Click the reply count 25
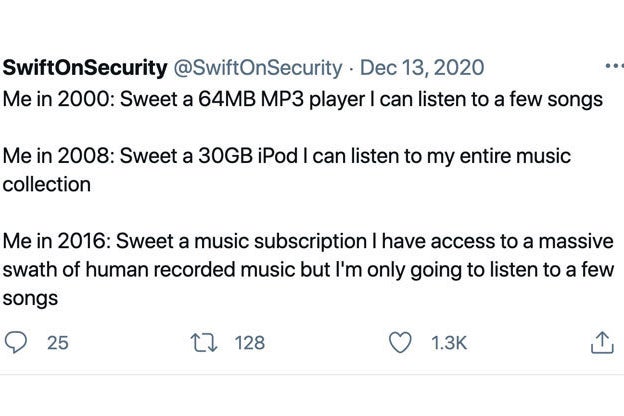The image size is (624, 416). [58, 343]
